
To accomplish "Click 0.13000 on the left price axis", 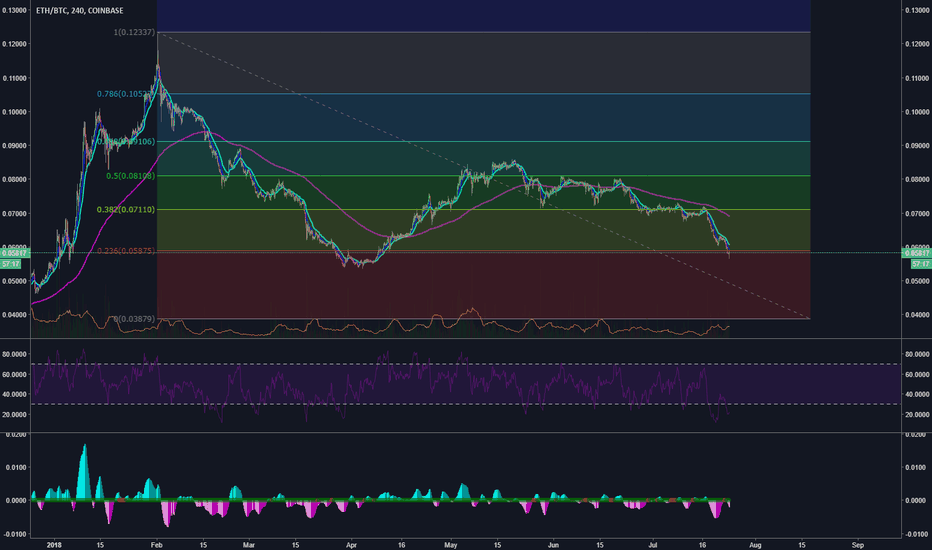I will (x=14, y=10).
